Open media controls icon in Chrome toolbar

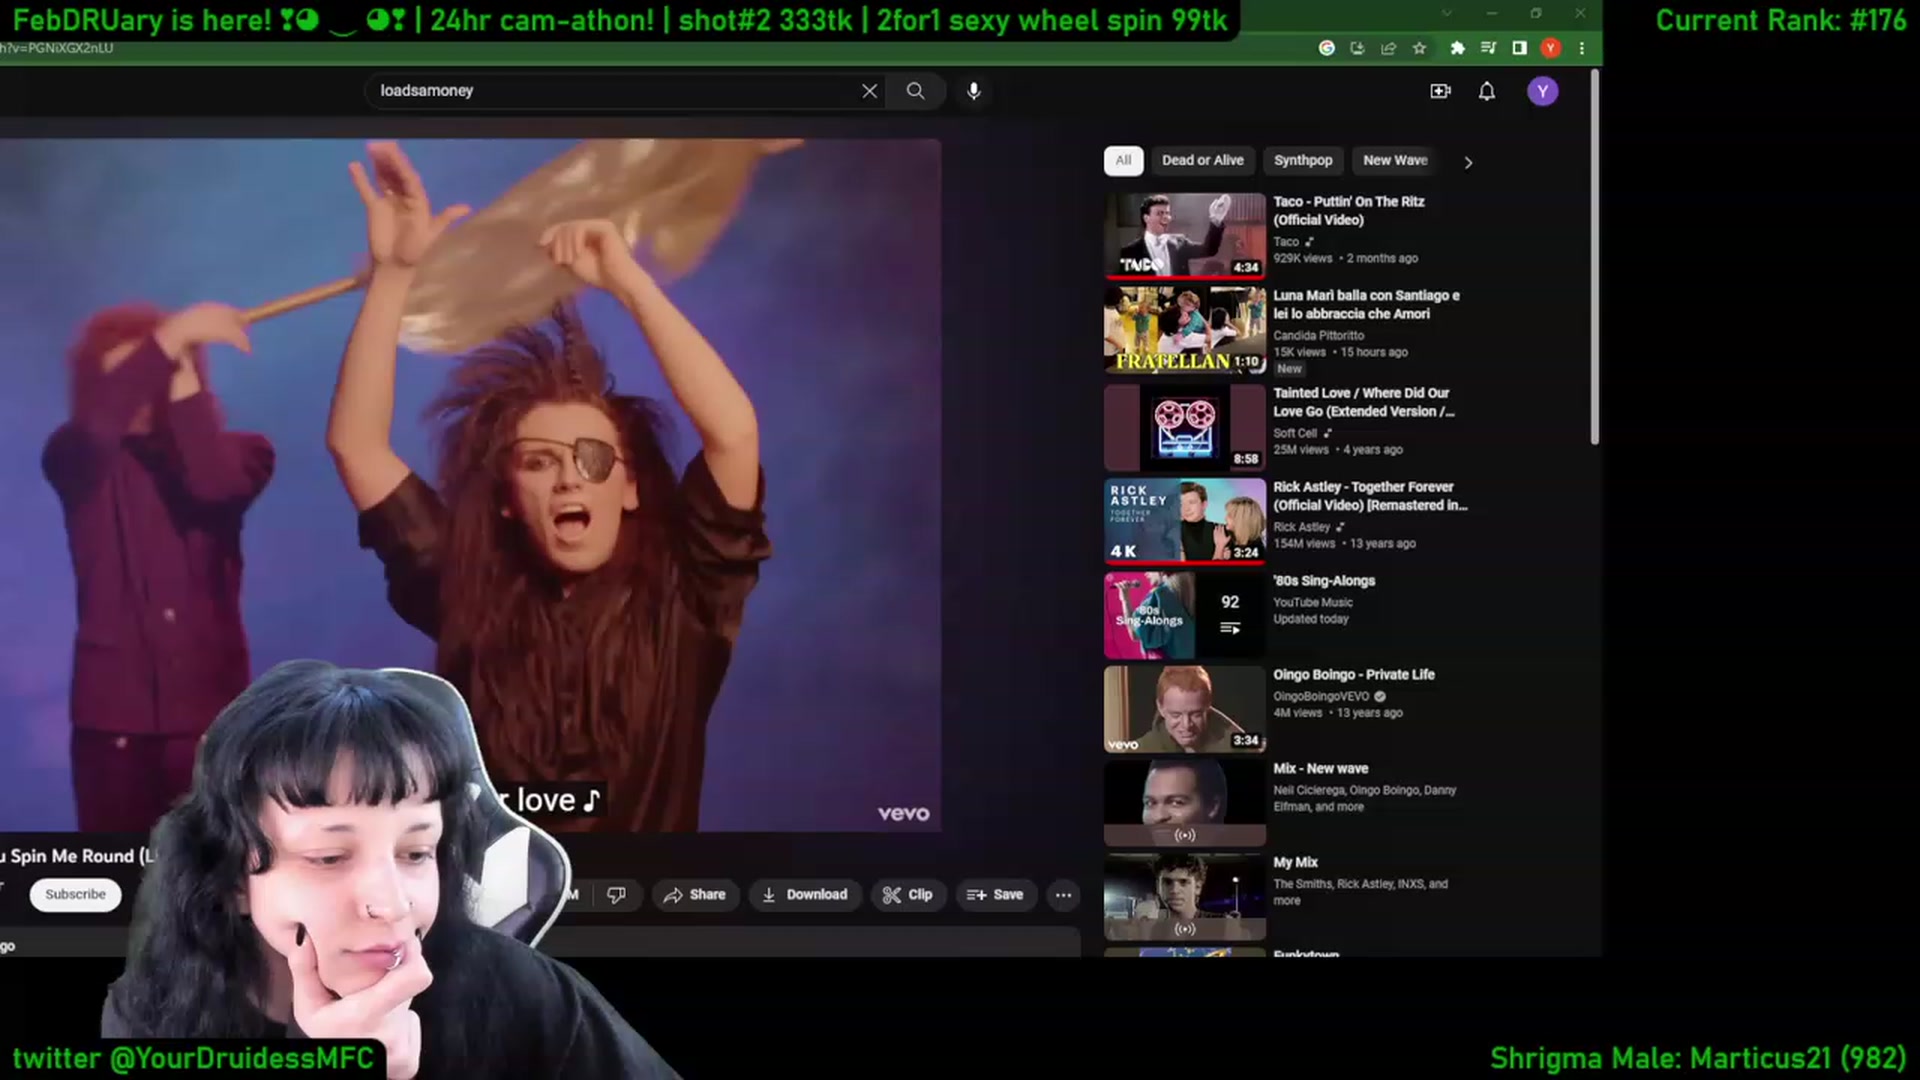1488,48
